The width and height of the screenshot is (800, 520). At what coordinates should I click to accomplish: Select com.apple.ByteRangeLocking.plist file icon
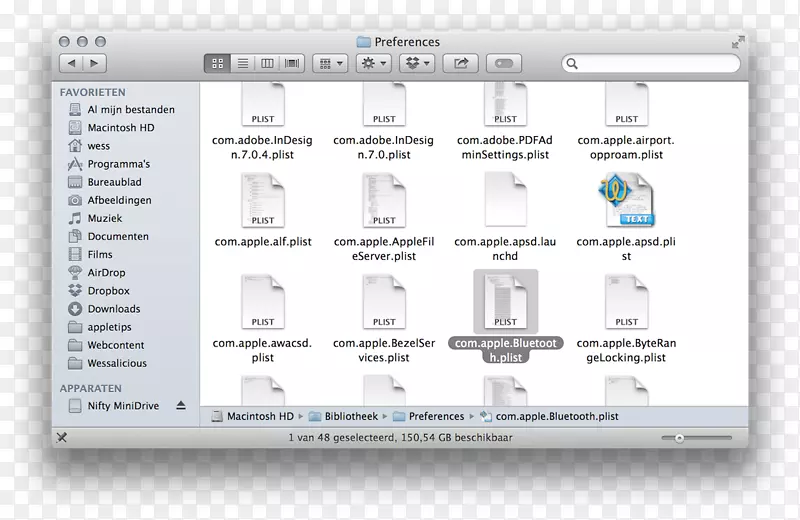click(627, 302)
